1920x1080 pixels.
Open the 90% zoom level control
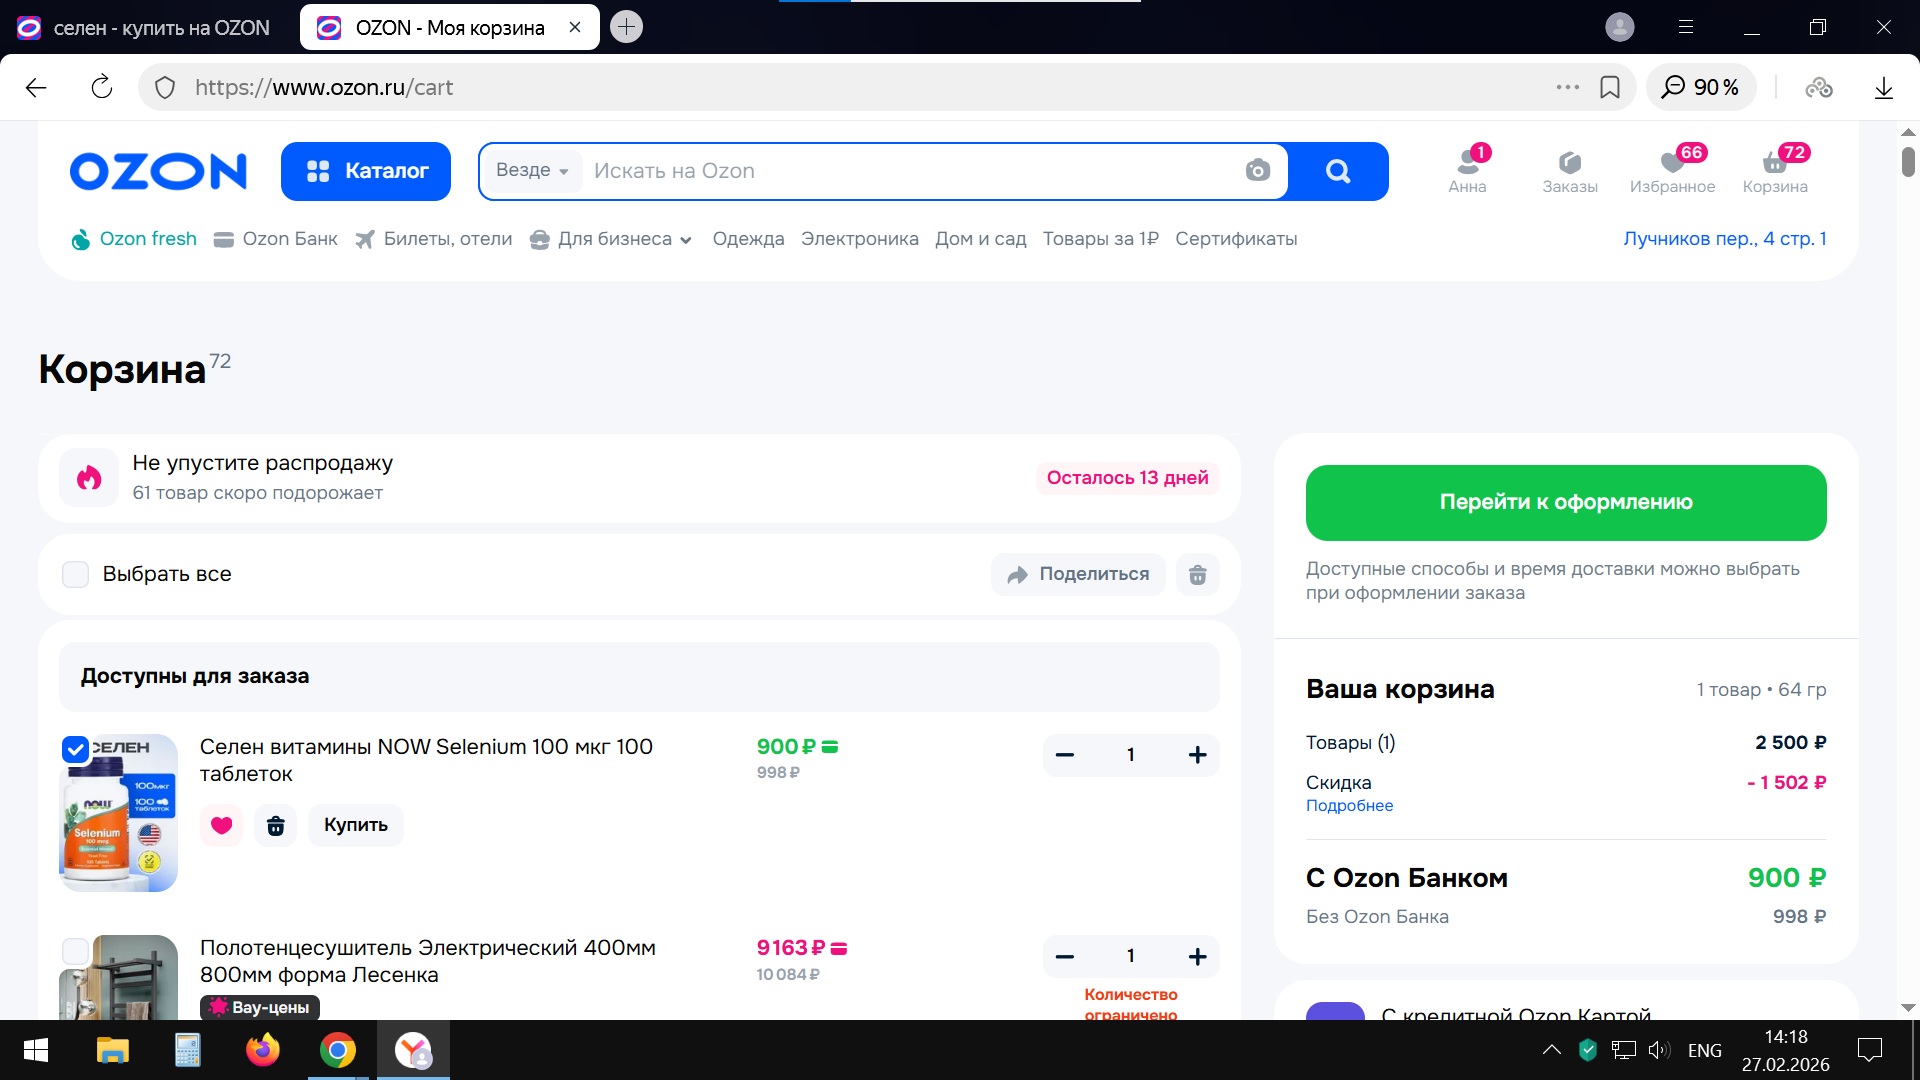point(1701,88)
